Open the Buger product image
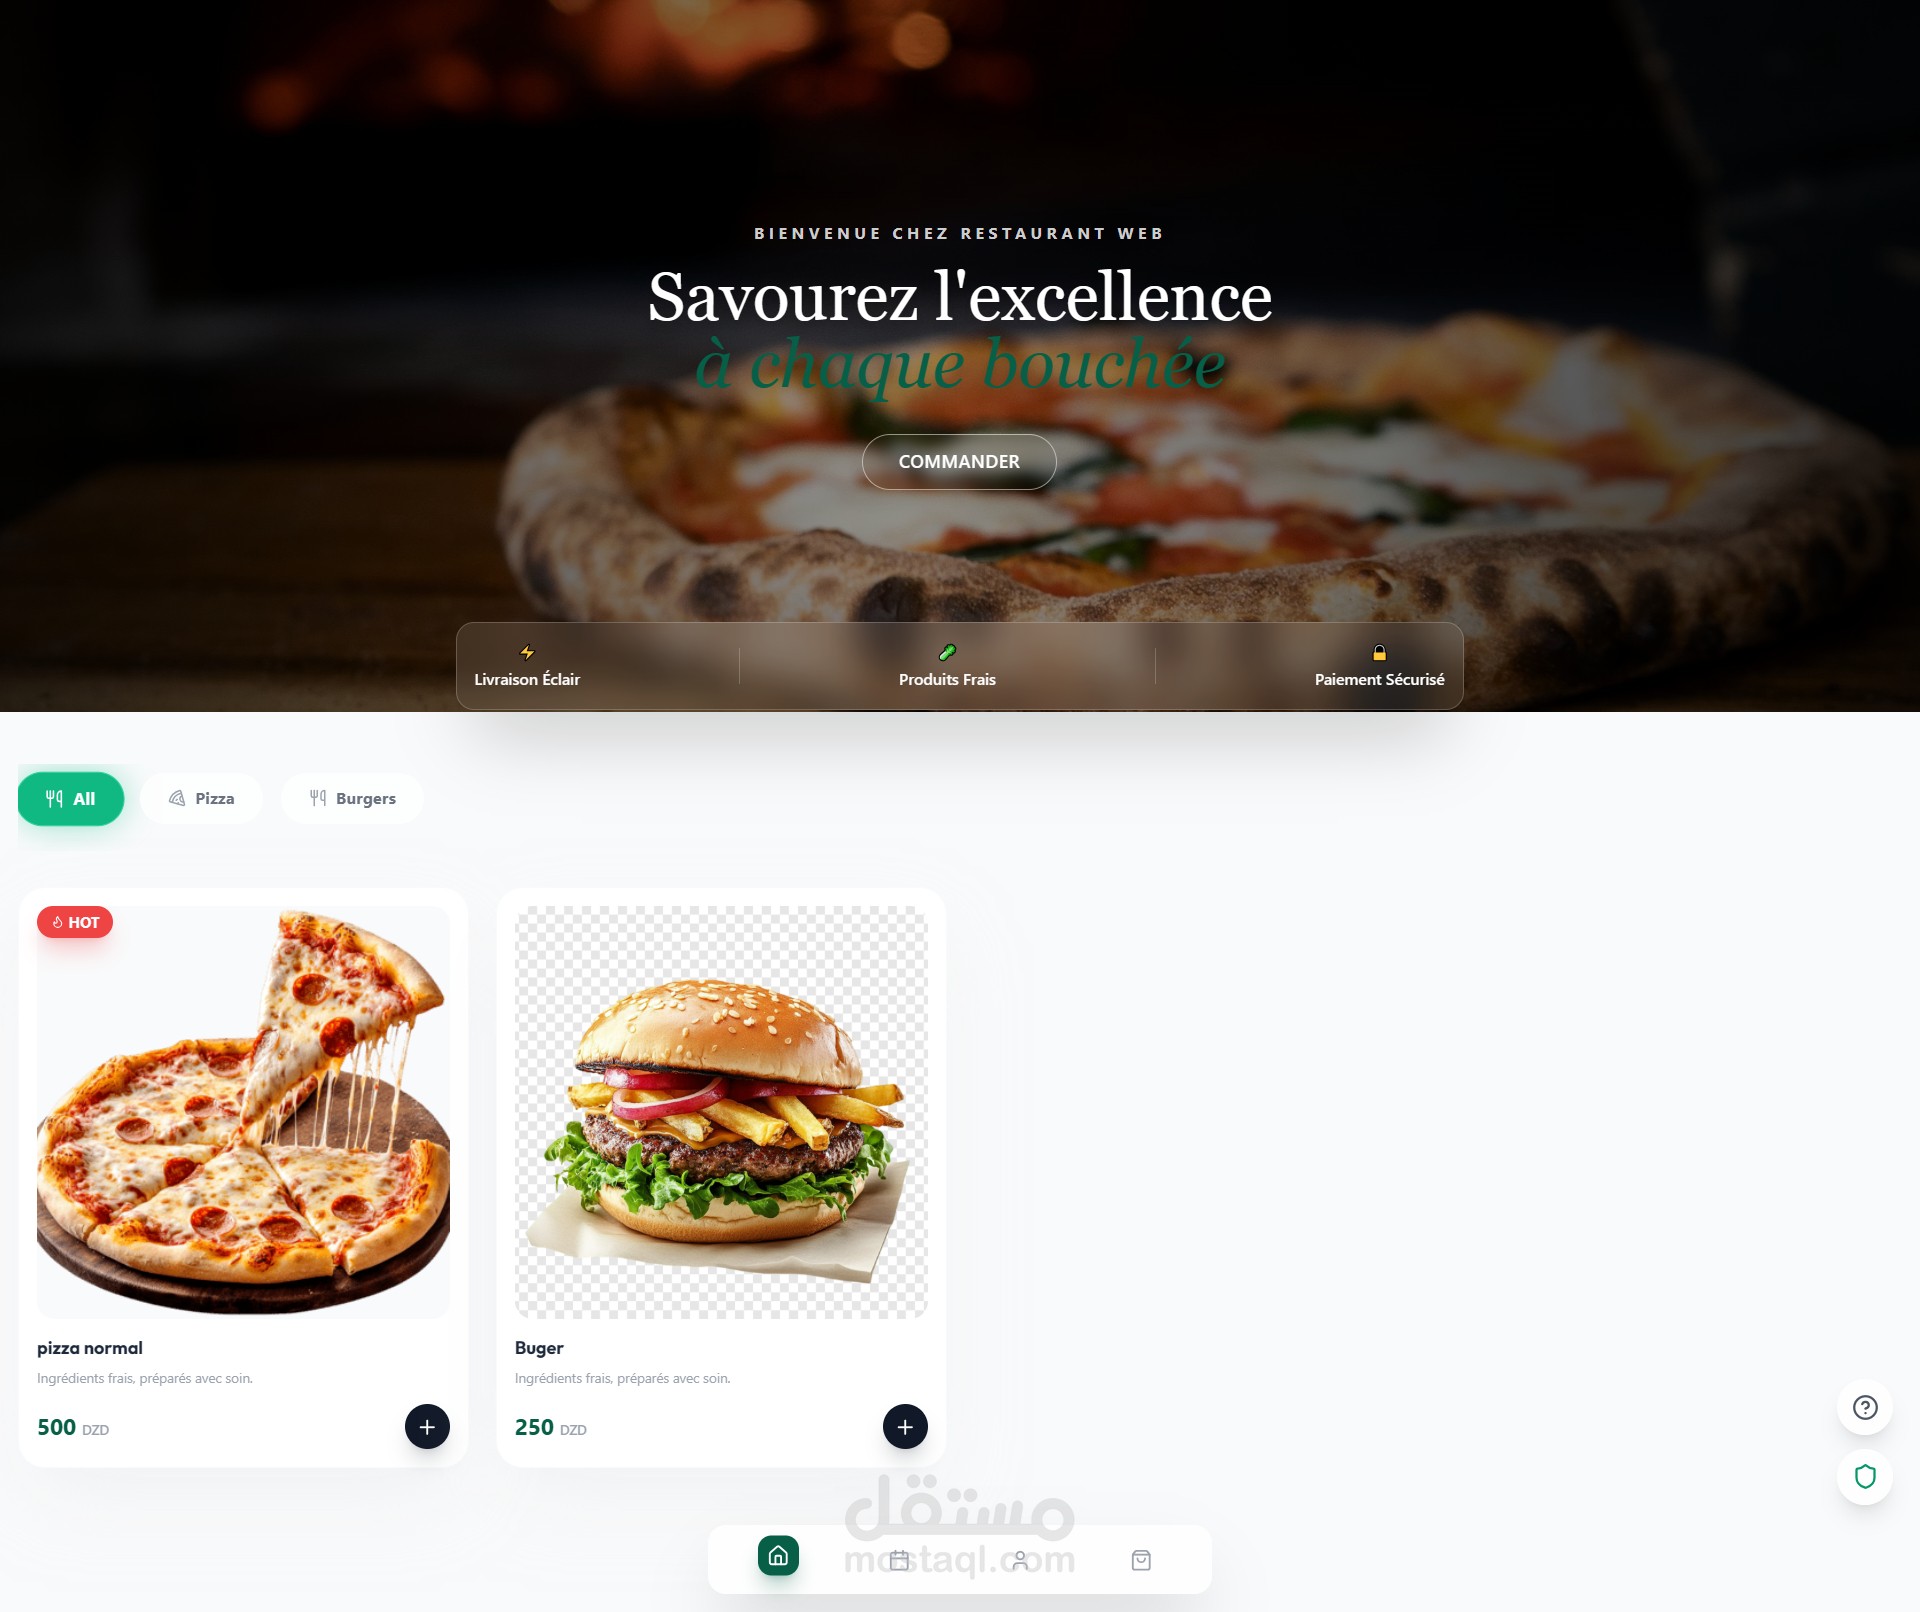Image resolution: width=1920 pixels, height=1612 pixels. tap(721, 1112)
